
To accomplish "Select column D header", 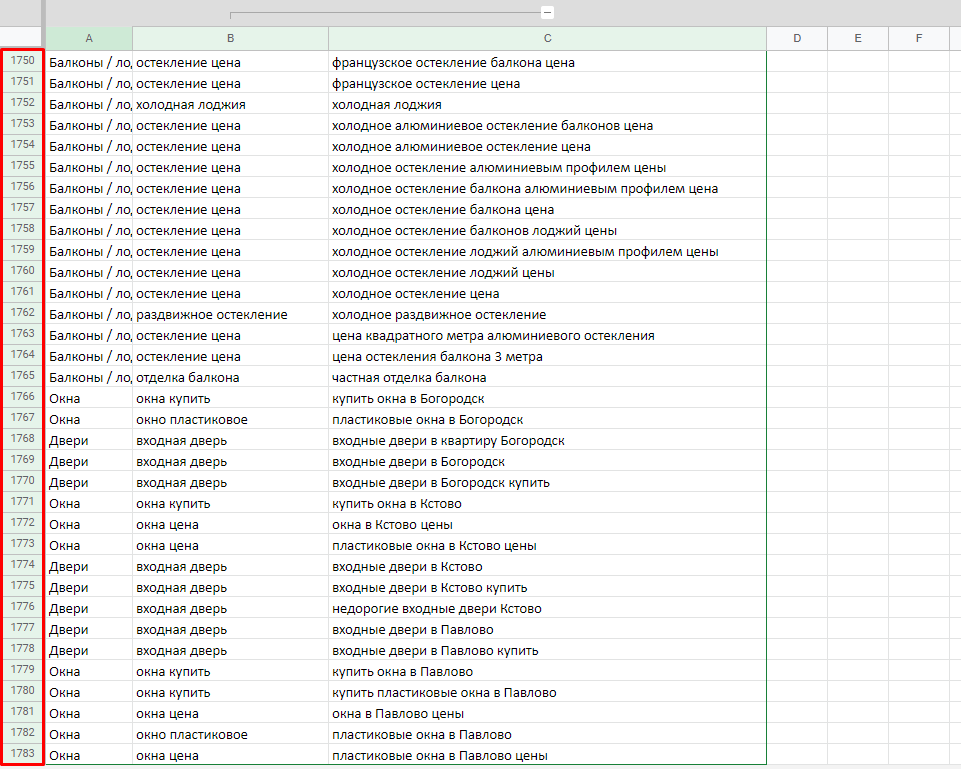I will (797, 38).
